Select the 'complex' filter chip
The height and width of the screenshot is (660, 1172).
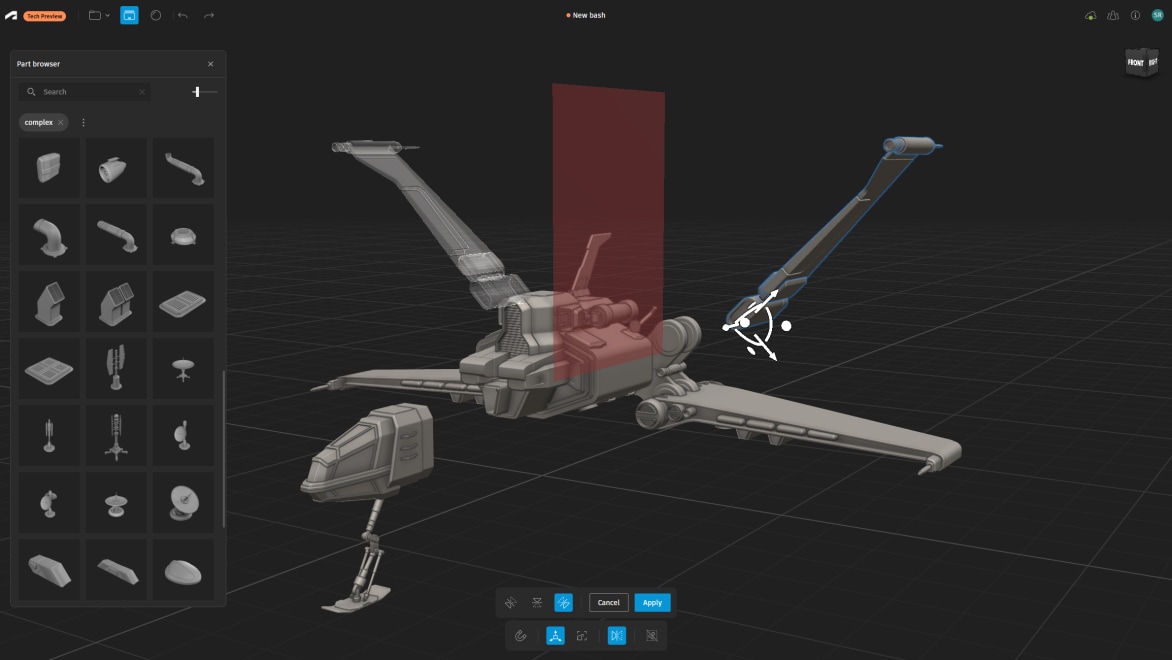click(43, 123)
